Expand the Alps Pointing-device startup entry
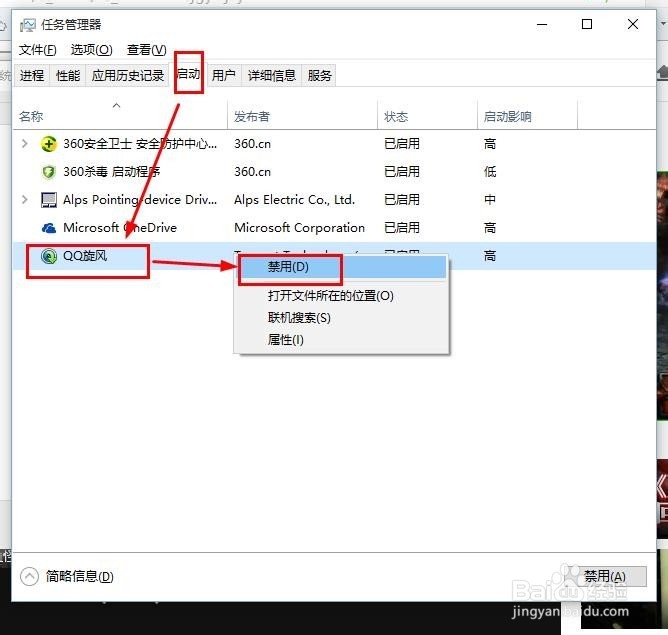 [25, 199]
